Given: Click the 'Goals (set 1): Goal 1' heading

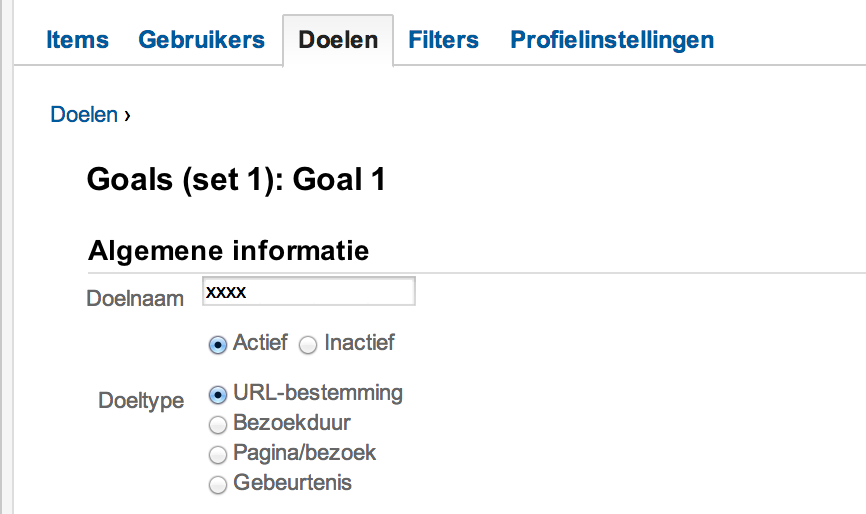Looking at the screenshot, I should 236,180.
